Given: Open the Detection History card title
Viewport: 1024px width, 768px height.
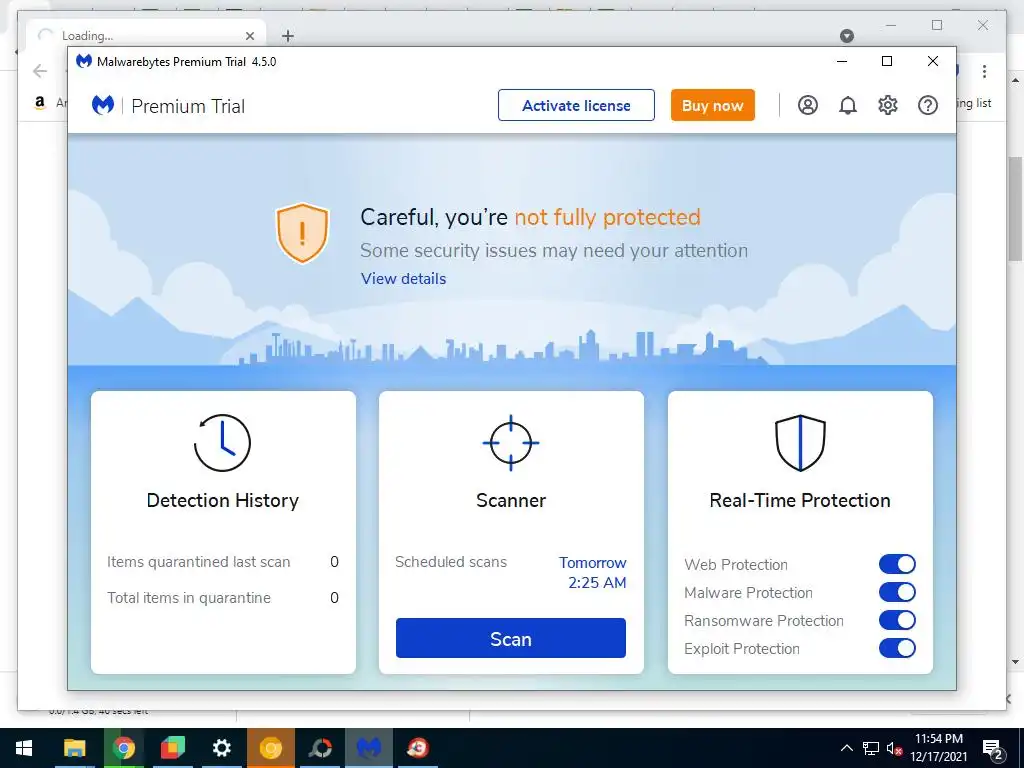Looking at the screenshot, I should coord(223,500).
